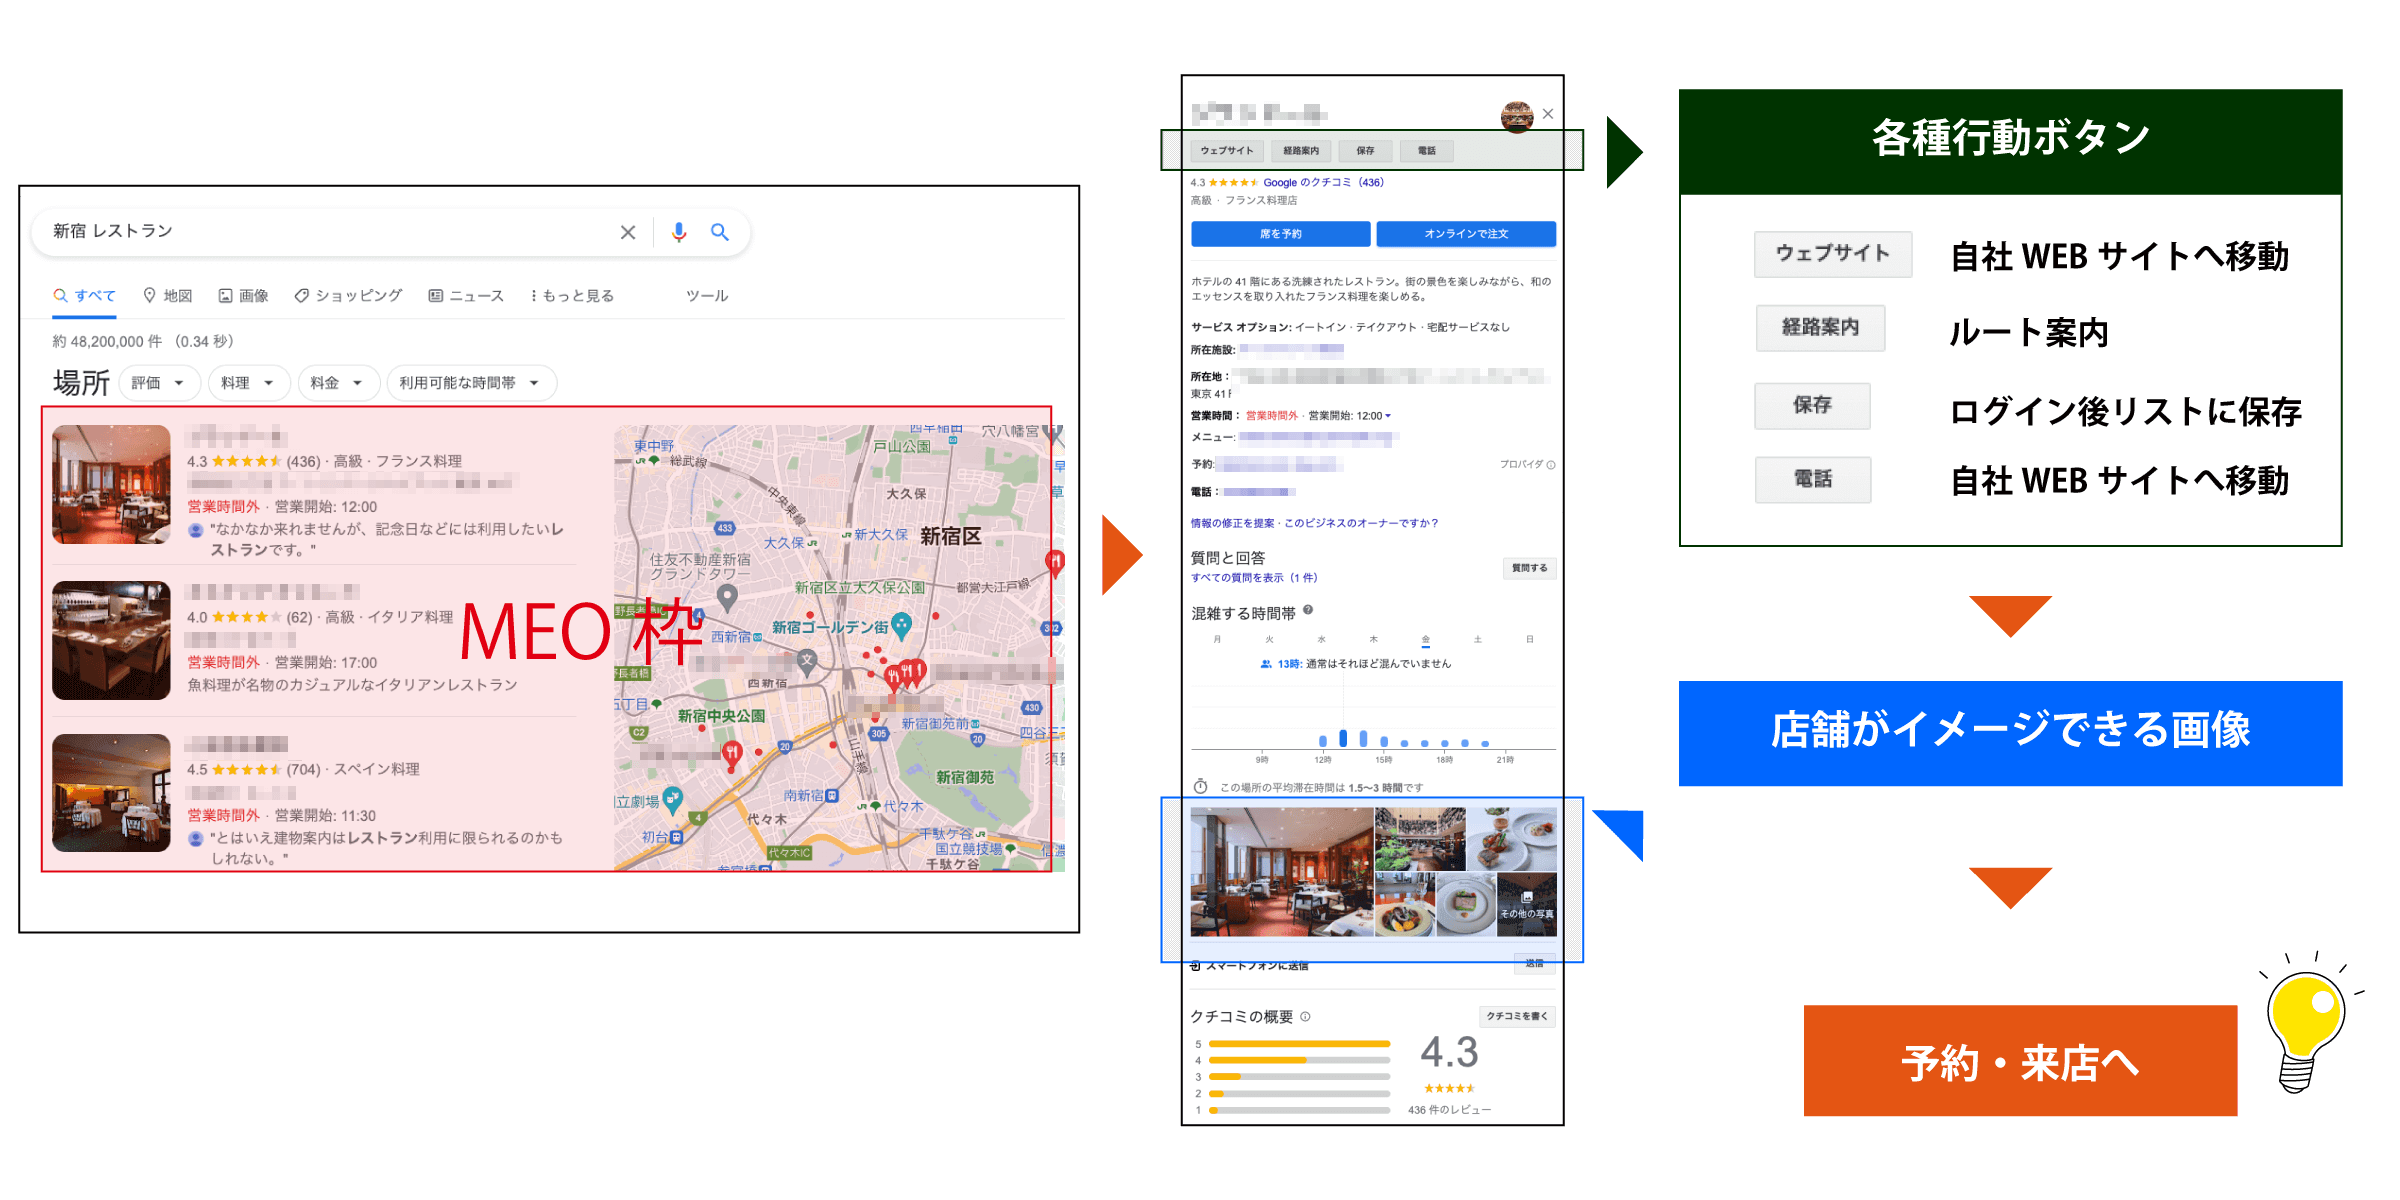Click the (704) · スペイン料理 listing text
The height and width of the screenshot is (1200, 2400).
(x=353, y=769)
